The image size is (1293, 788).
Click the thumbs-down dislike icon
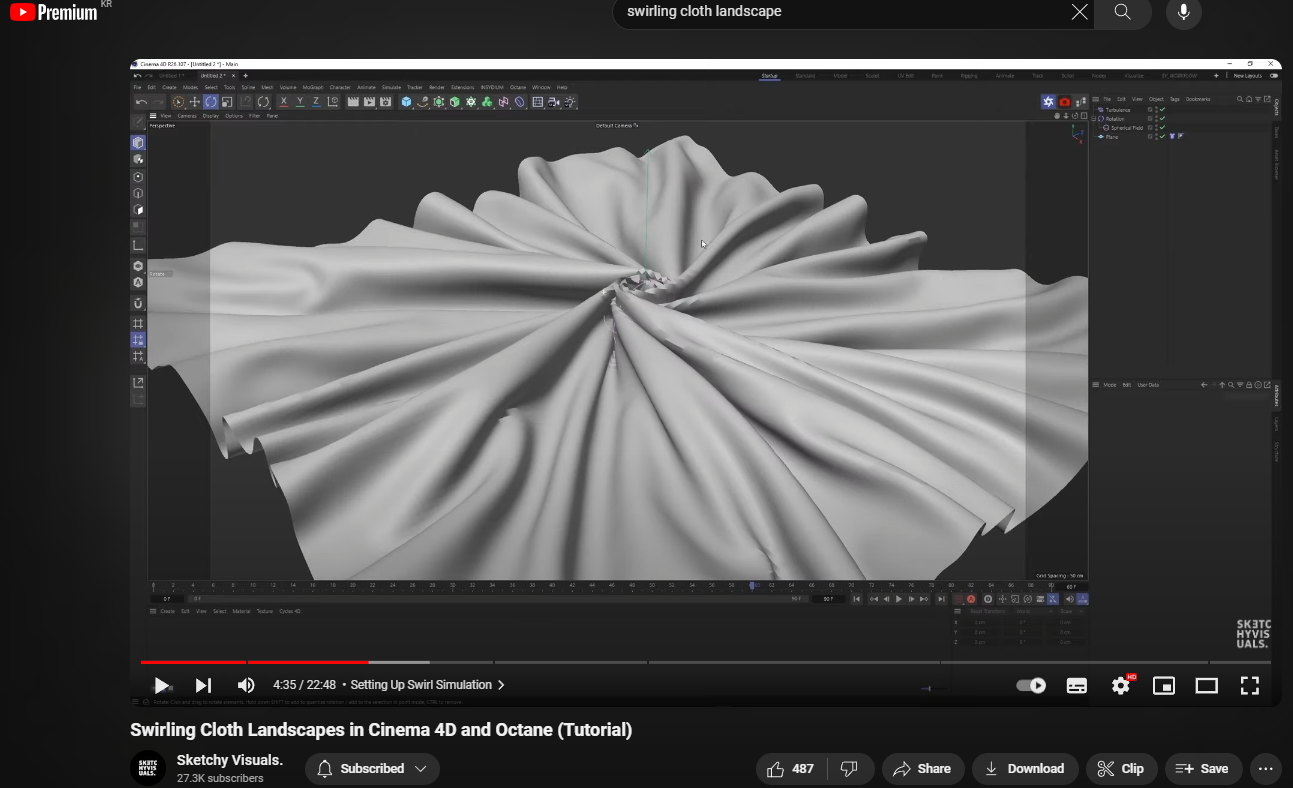tap(849, 769)
